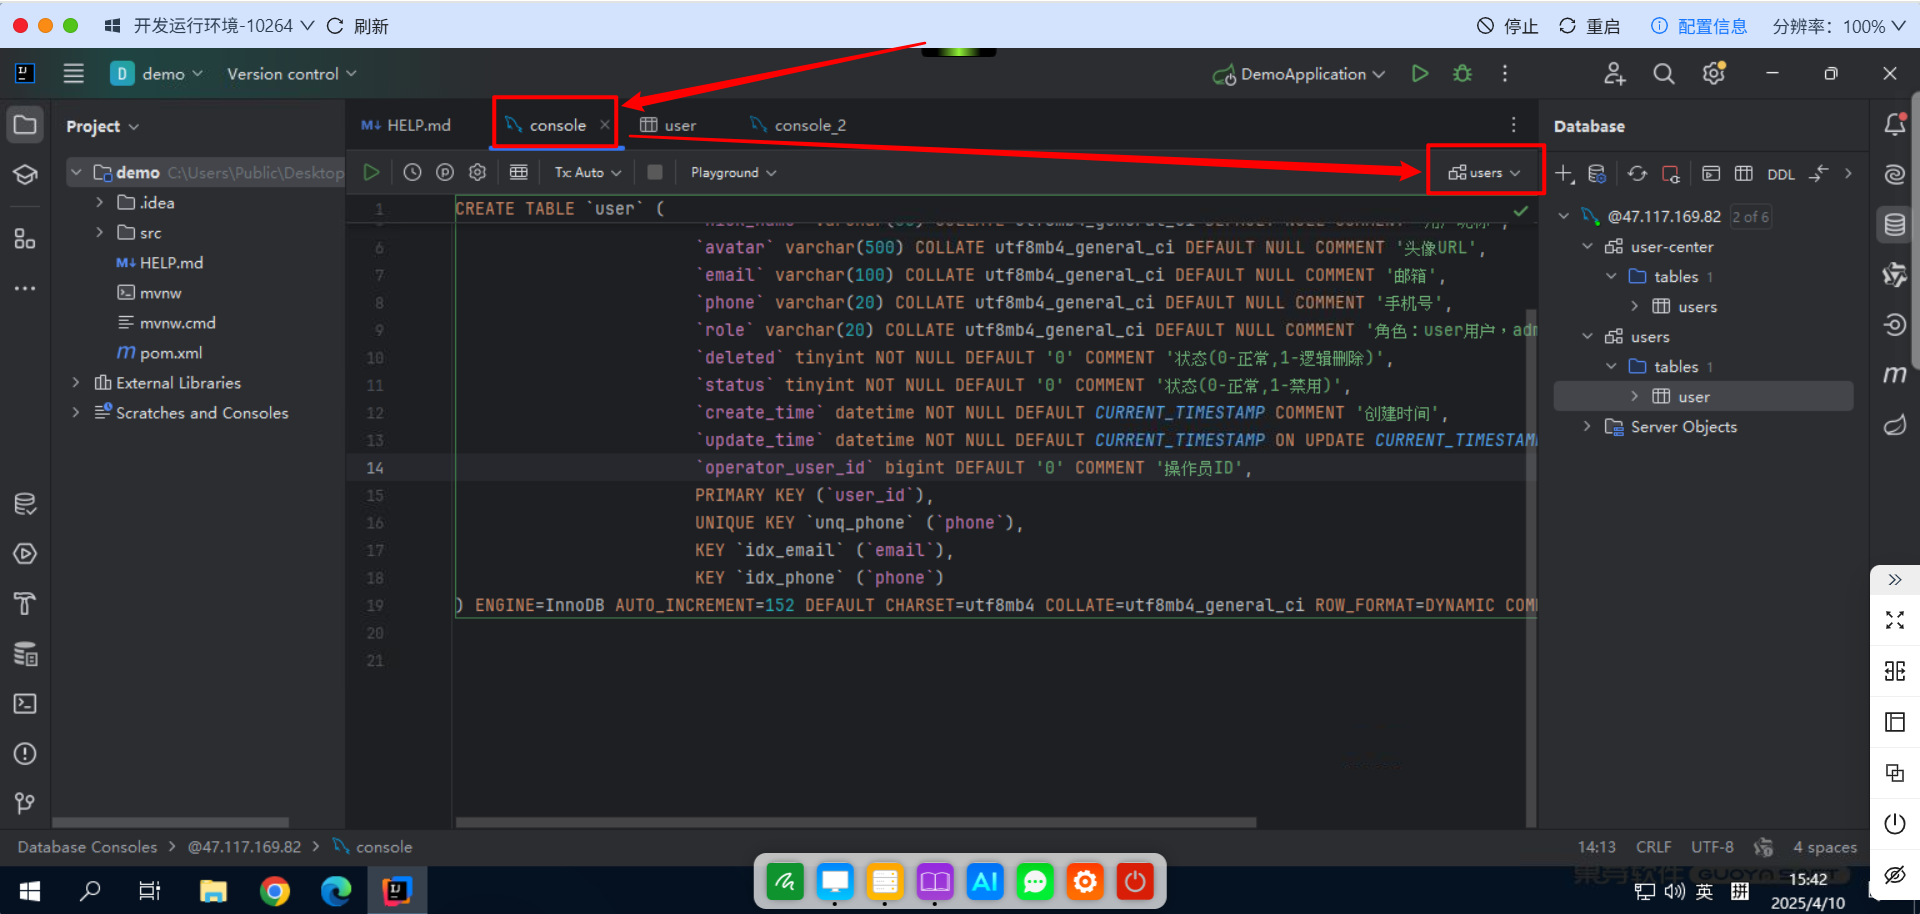Viewport: 1920px width, 914px height.
Task: Add a new data source plus icon
Action: [1564, 174]
